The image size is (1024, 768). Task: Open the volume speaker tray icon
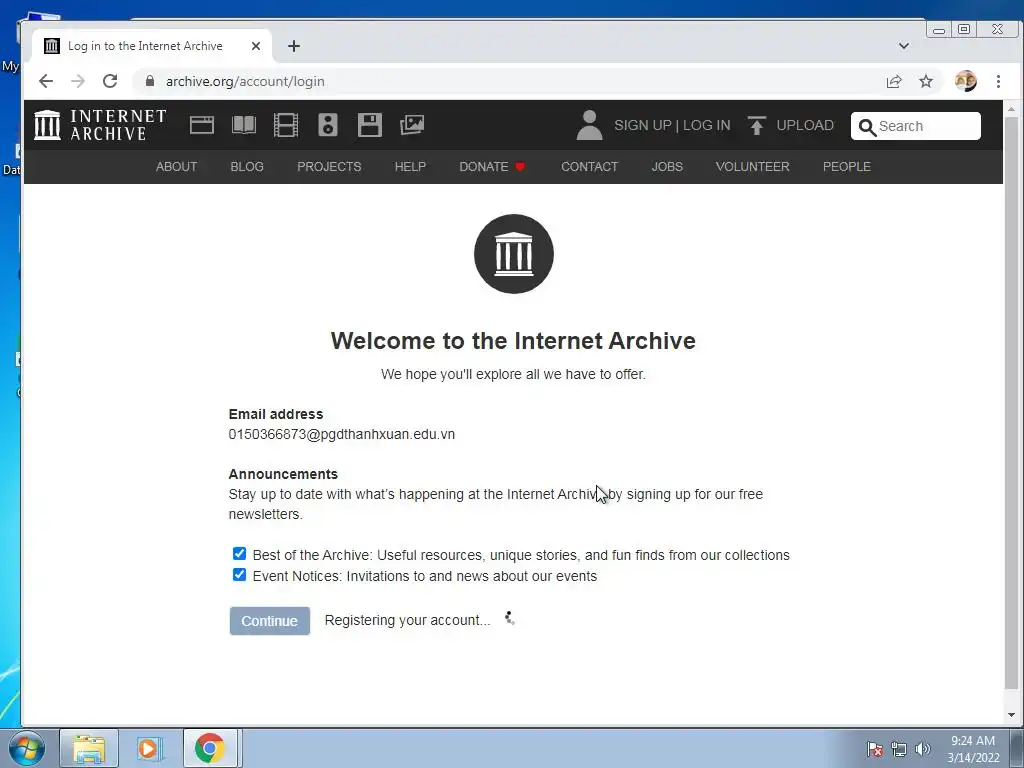(922, 749)
